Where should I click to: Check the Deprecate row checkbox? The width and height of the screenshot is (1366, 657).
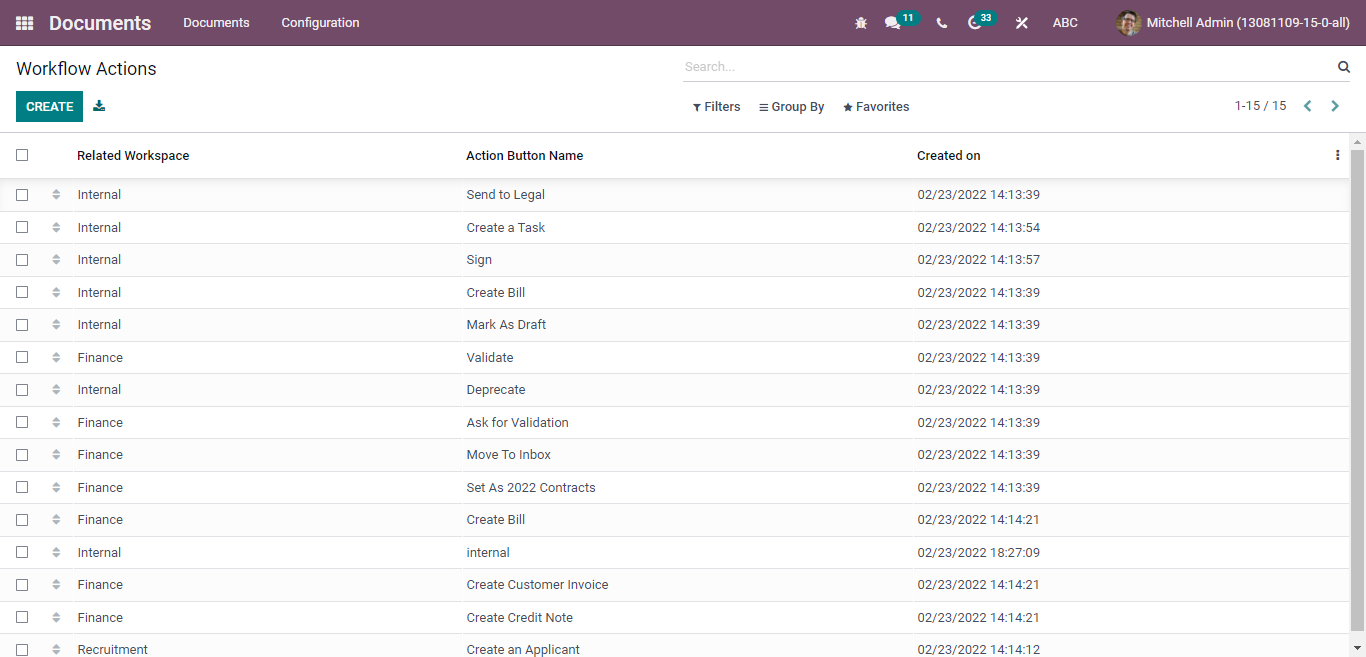pos(22,390)
